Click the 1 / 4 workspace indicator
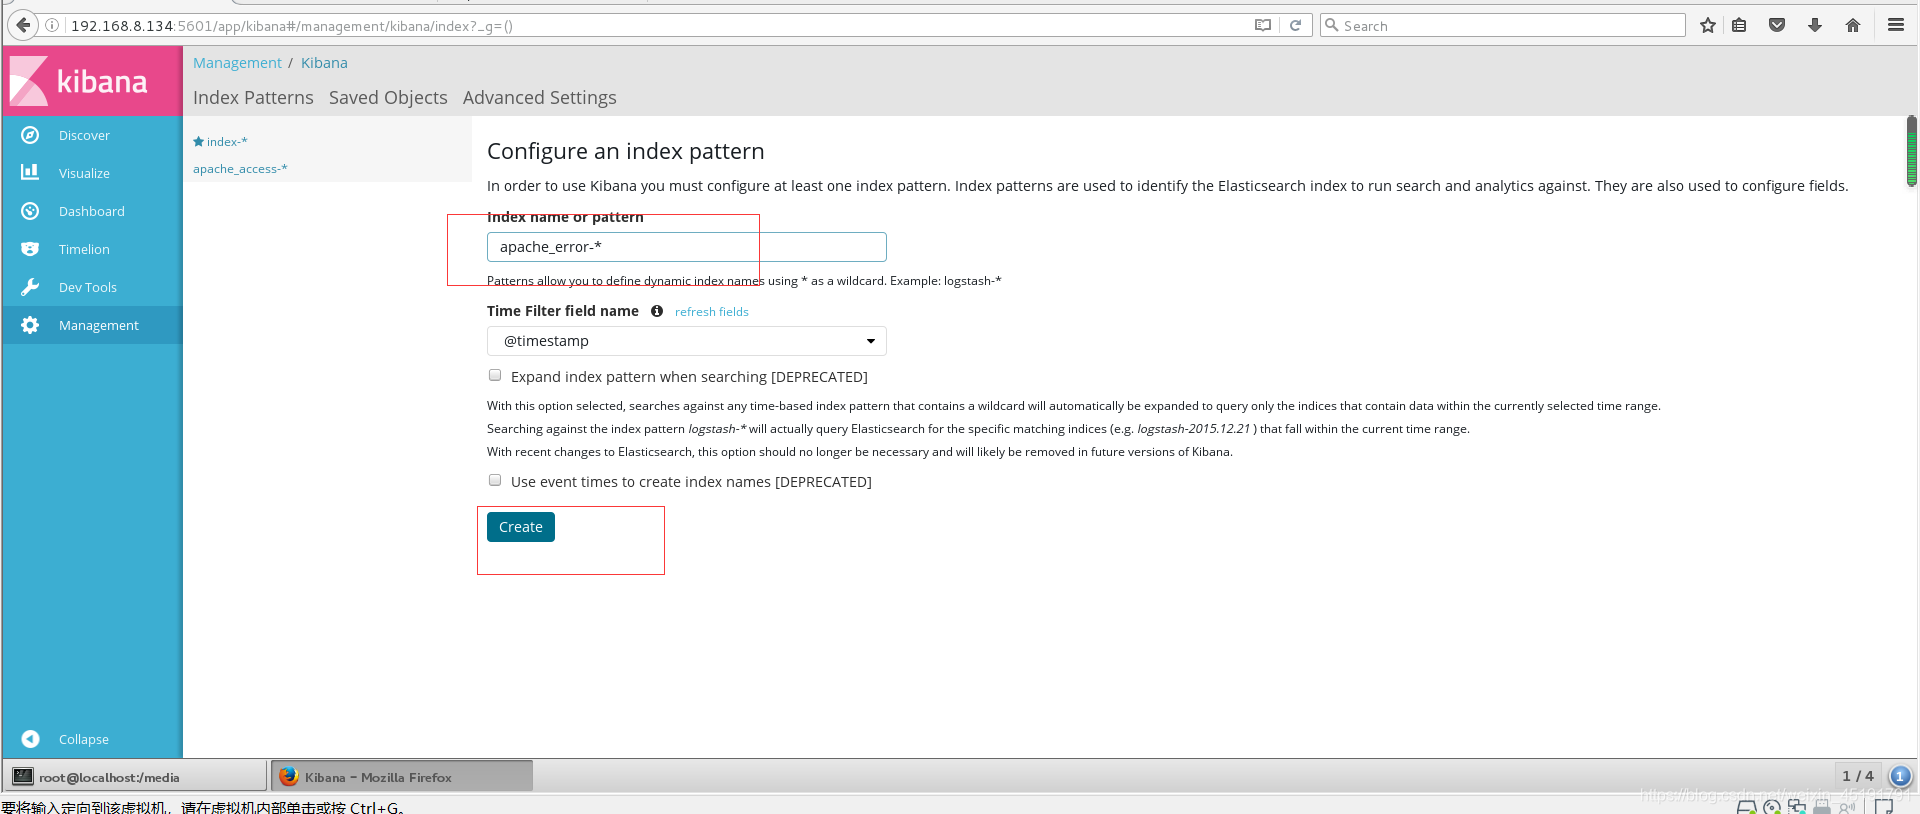 pyautogui.click(x=1858, y=776)
